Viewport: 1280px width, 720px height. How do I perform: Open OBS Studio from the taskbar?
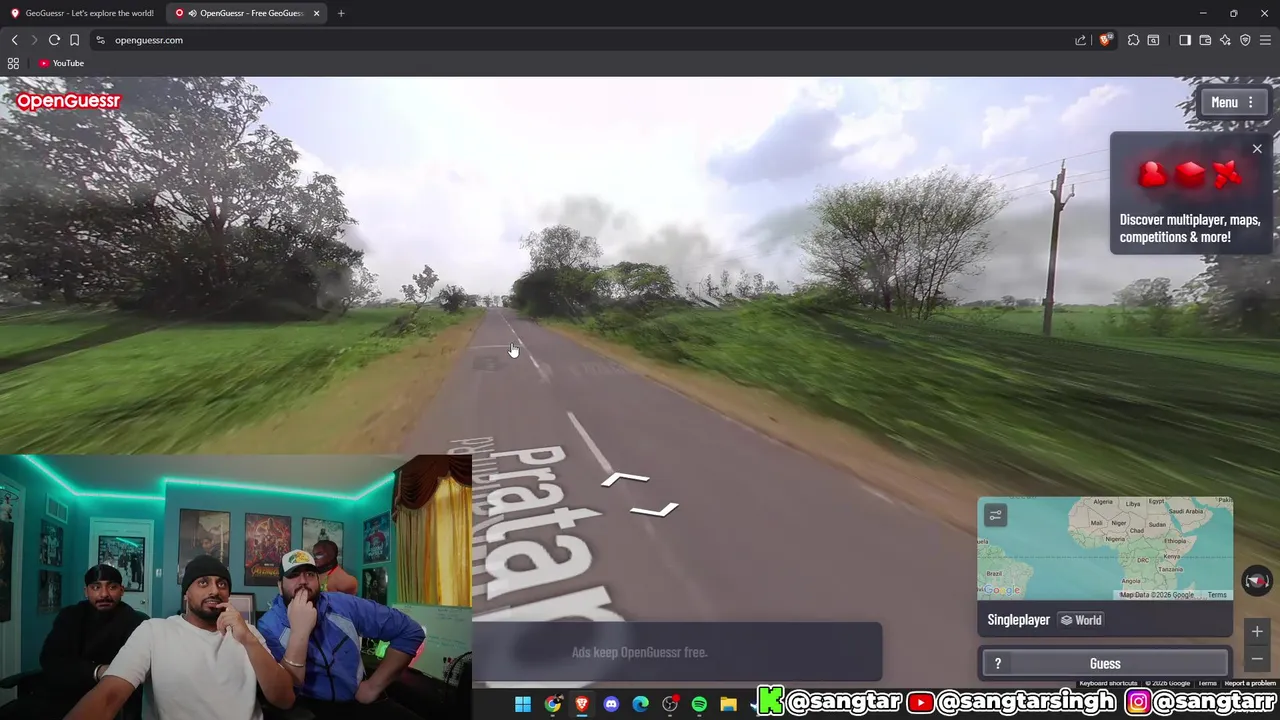[x=670, y=704]
